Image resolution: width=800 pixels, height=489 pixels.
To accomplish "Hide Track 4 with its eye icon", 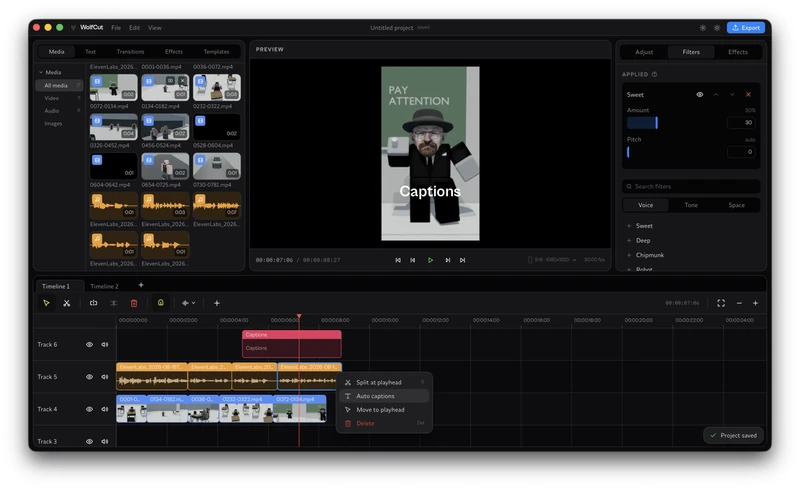I will pyautogui.click(x=89, y=409).
